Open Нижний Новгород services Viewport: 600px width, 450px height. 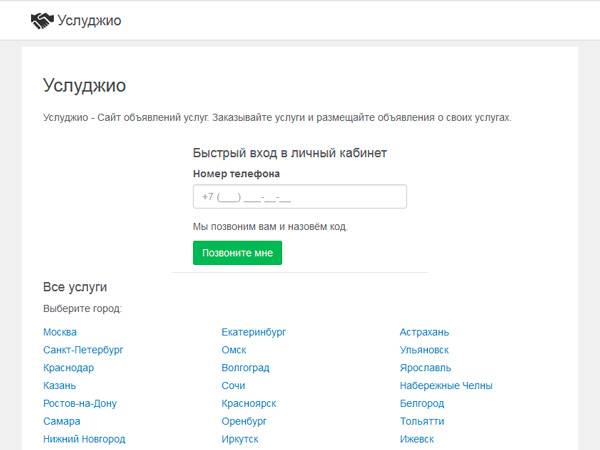pyautogui.click(x=84, y=439)
